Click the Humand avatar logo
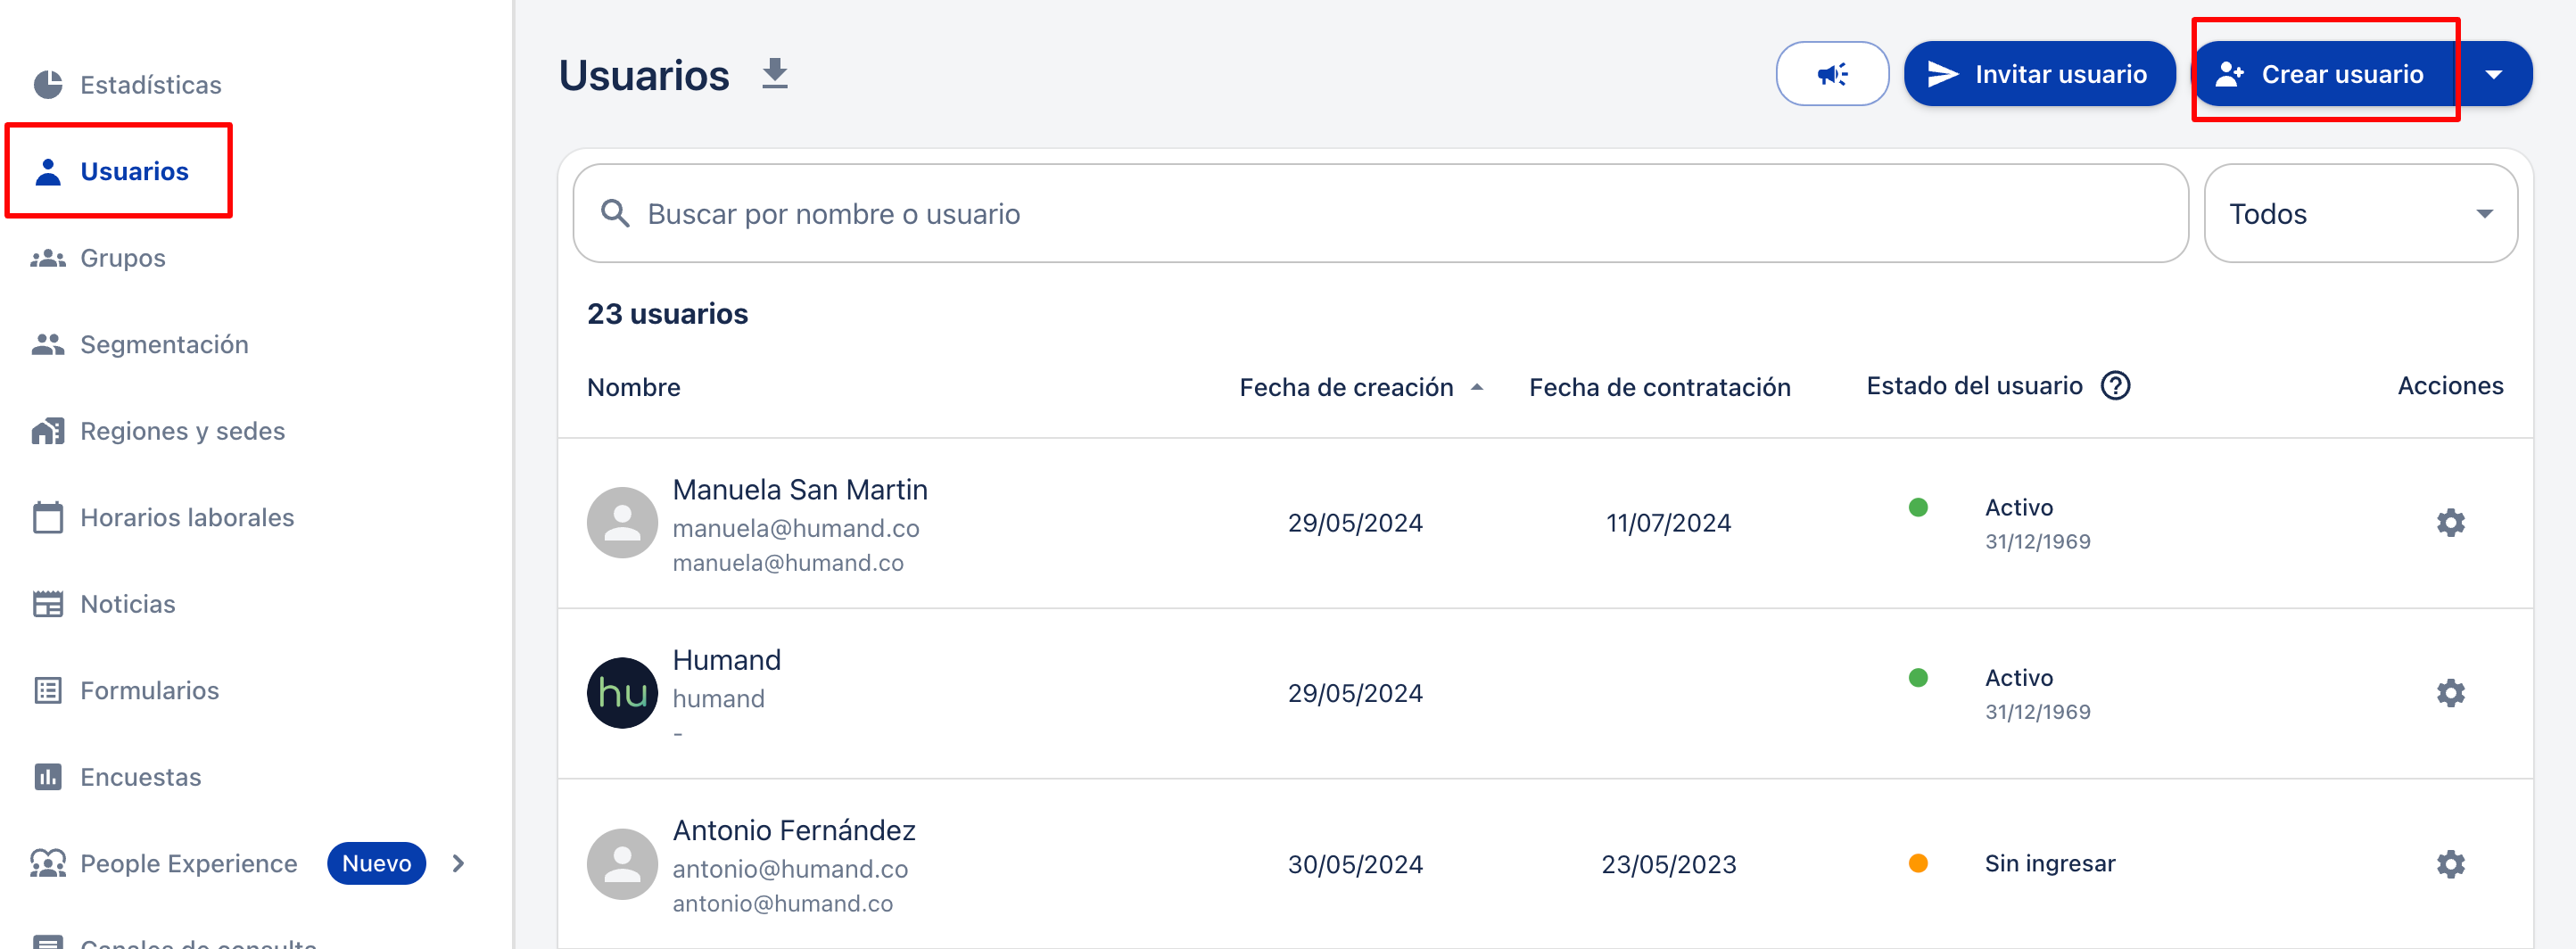The height and width of the screenshot is (949, 2576). point(622,692)
